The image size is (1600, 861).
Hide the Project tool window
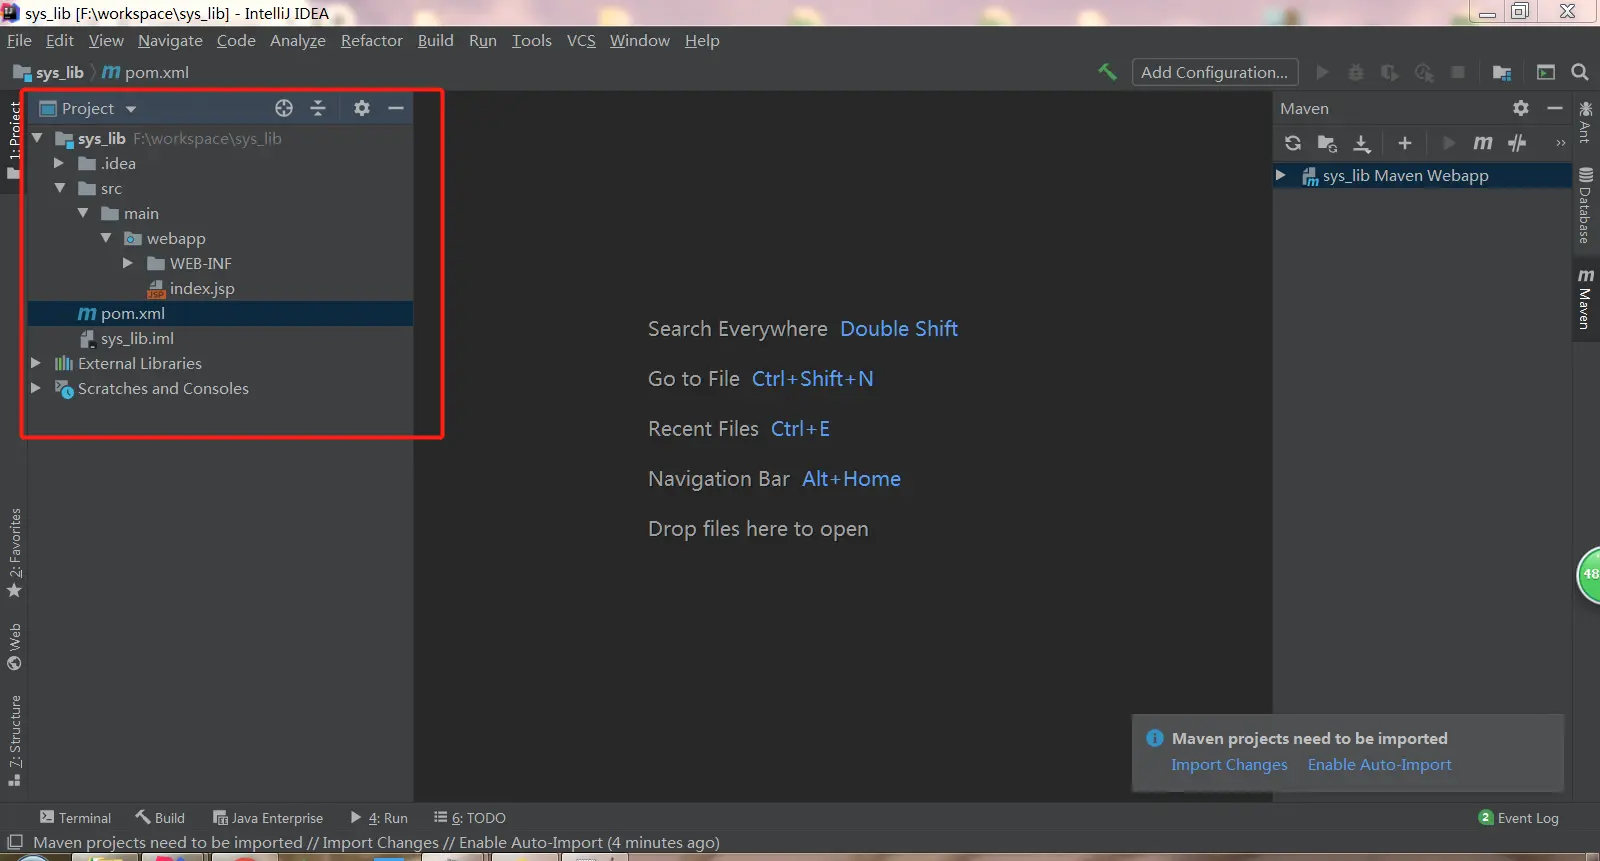pyautogui.click(x=396, y=108)
